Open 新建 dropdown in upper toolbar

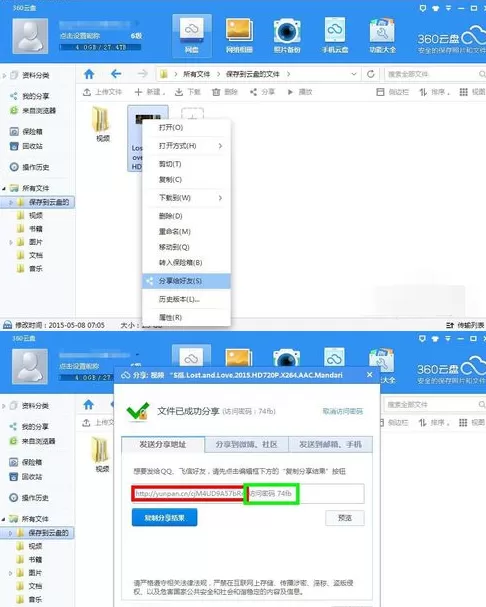click(150, 92)
